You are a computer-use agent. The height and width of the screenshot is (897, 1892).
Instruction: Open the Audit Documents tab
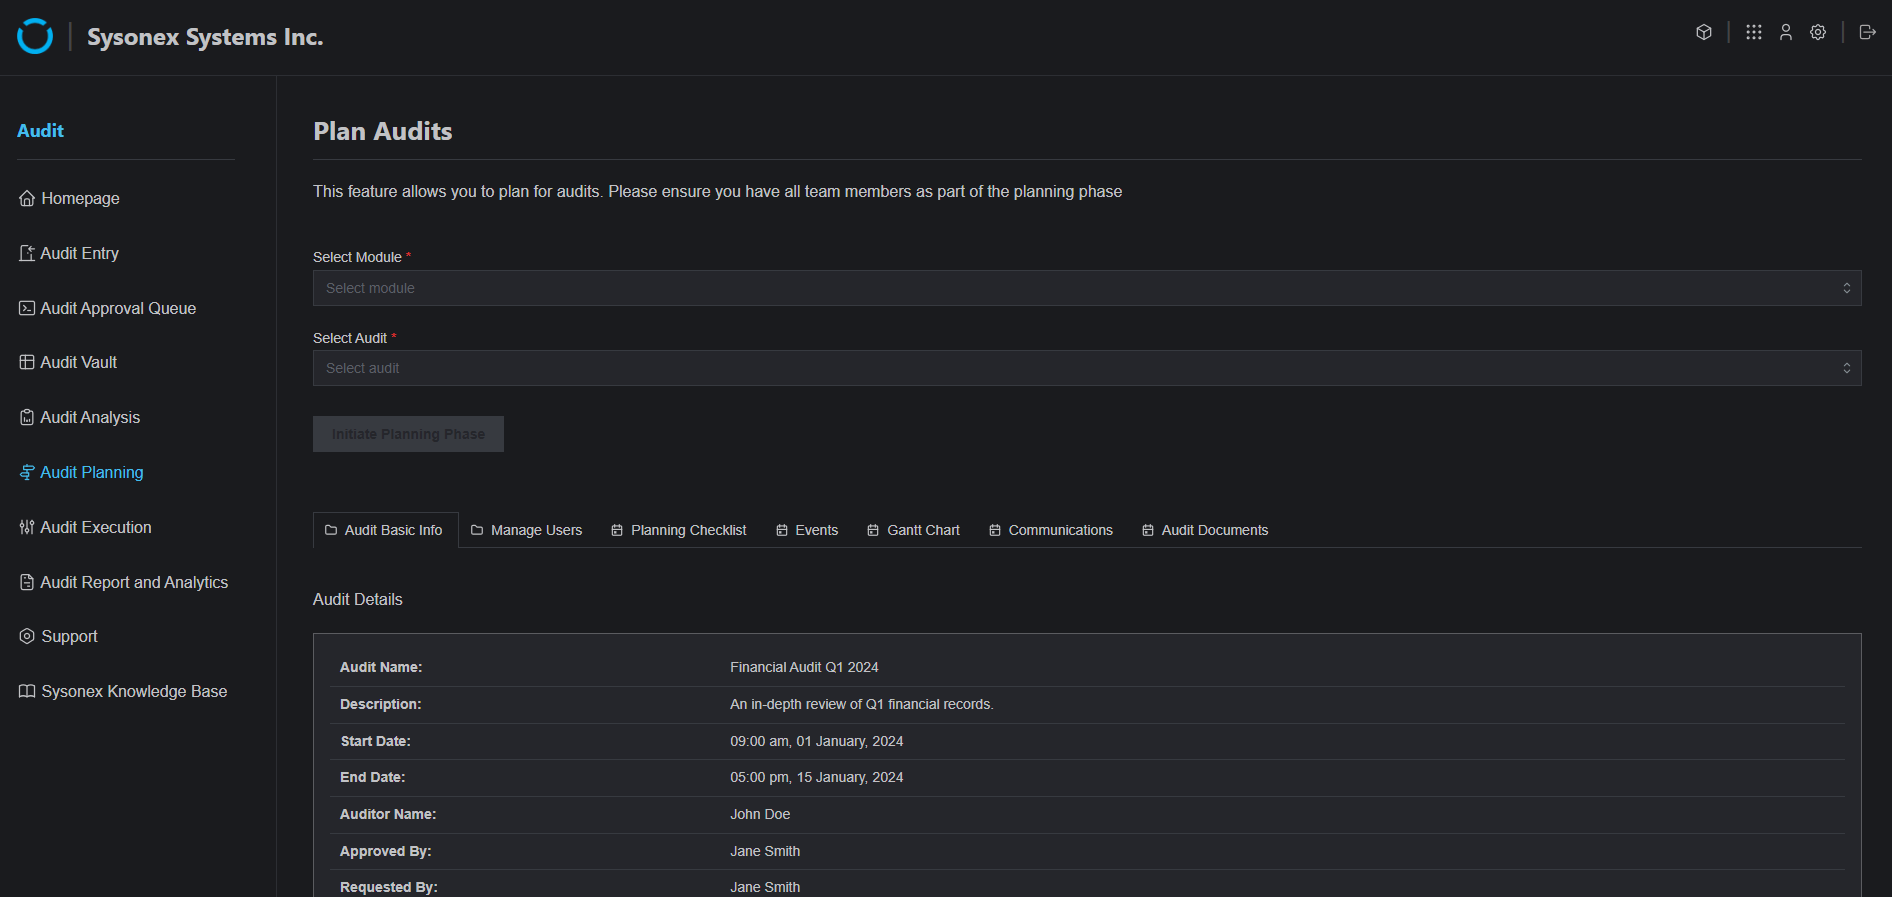tap(1205, 530)
